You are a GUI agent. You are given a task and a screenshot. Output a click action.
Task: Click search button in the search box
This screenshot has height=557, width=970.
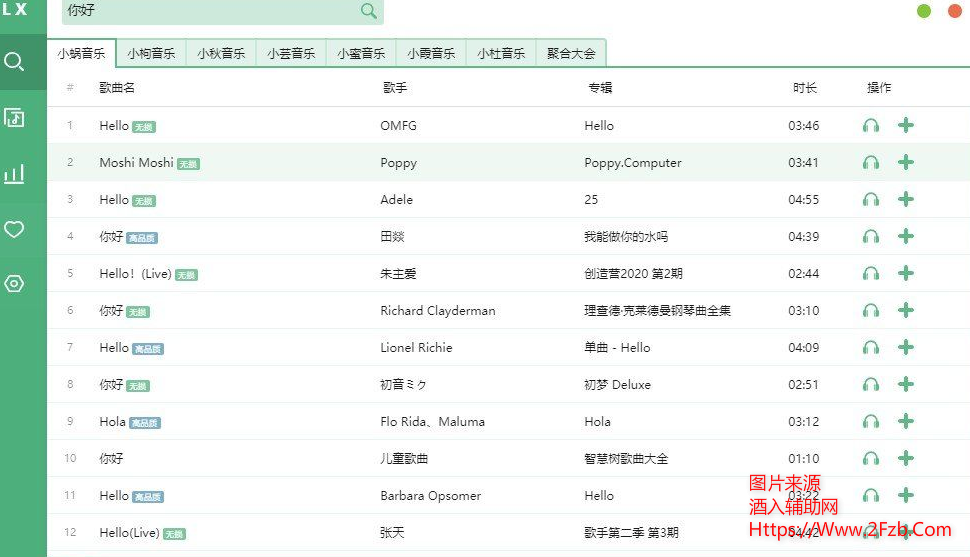tap(369, 11)
